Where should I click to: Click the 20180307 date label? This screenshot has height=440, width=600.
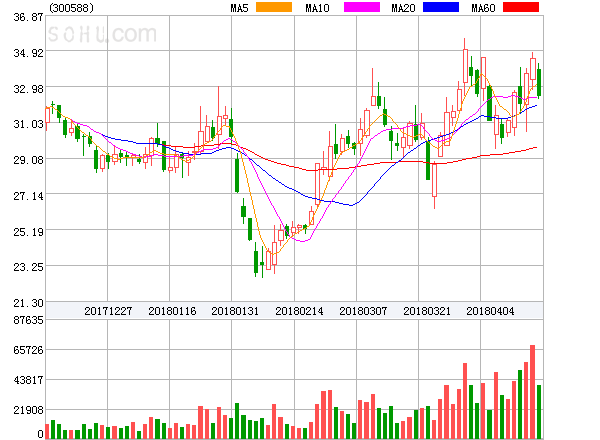pos(363,311)
